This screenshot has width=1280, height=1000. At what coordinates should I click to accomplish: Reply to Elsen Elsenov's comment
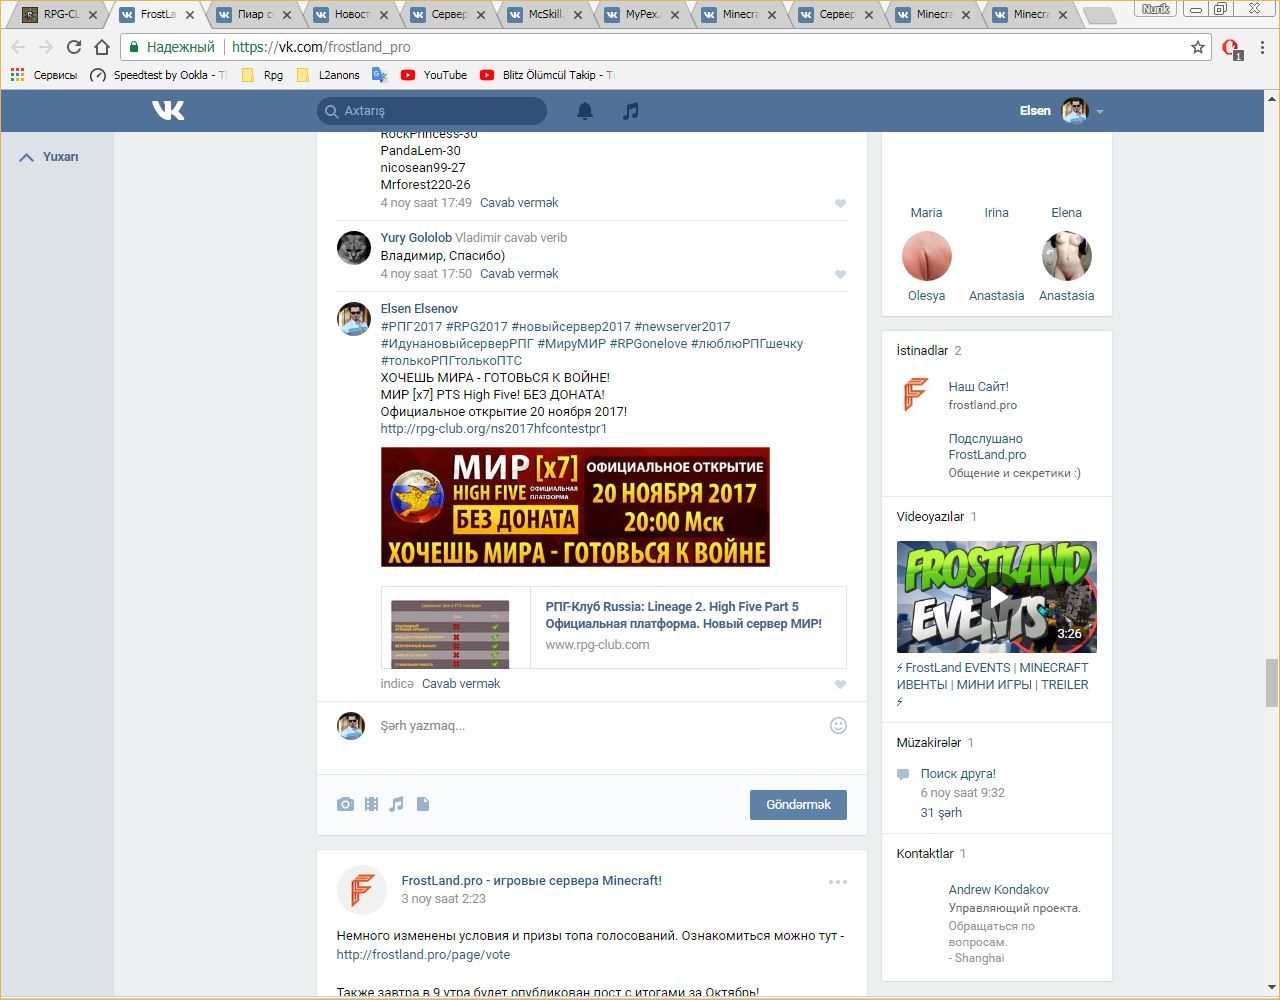[461, 683]
